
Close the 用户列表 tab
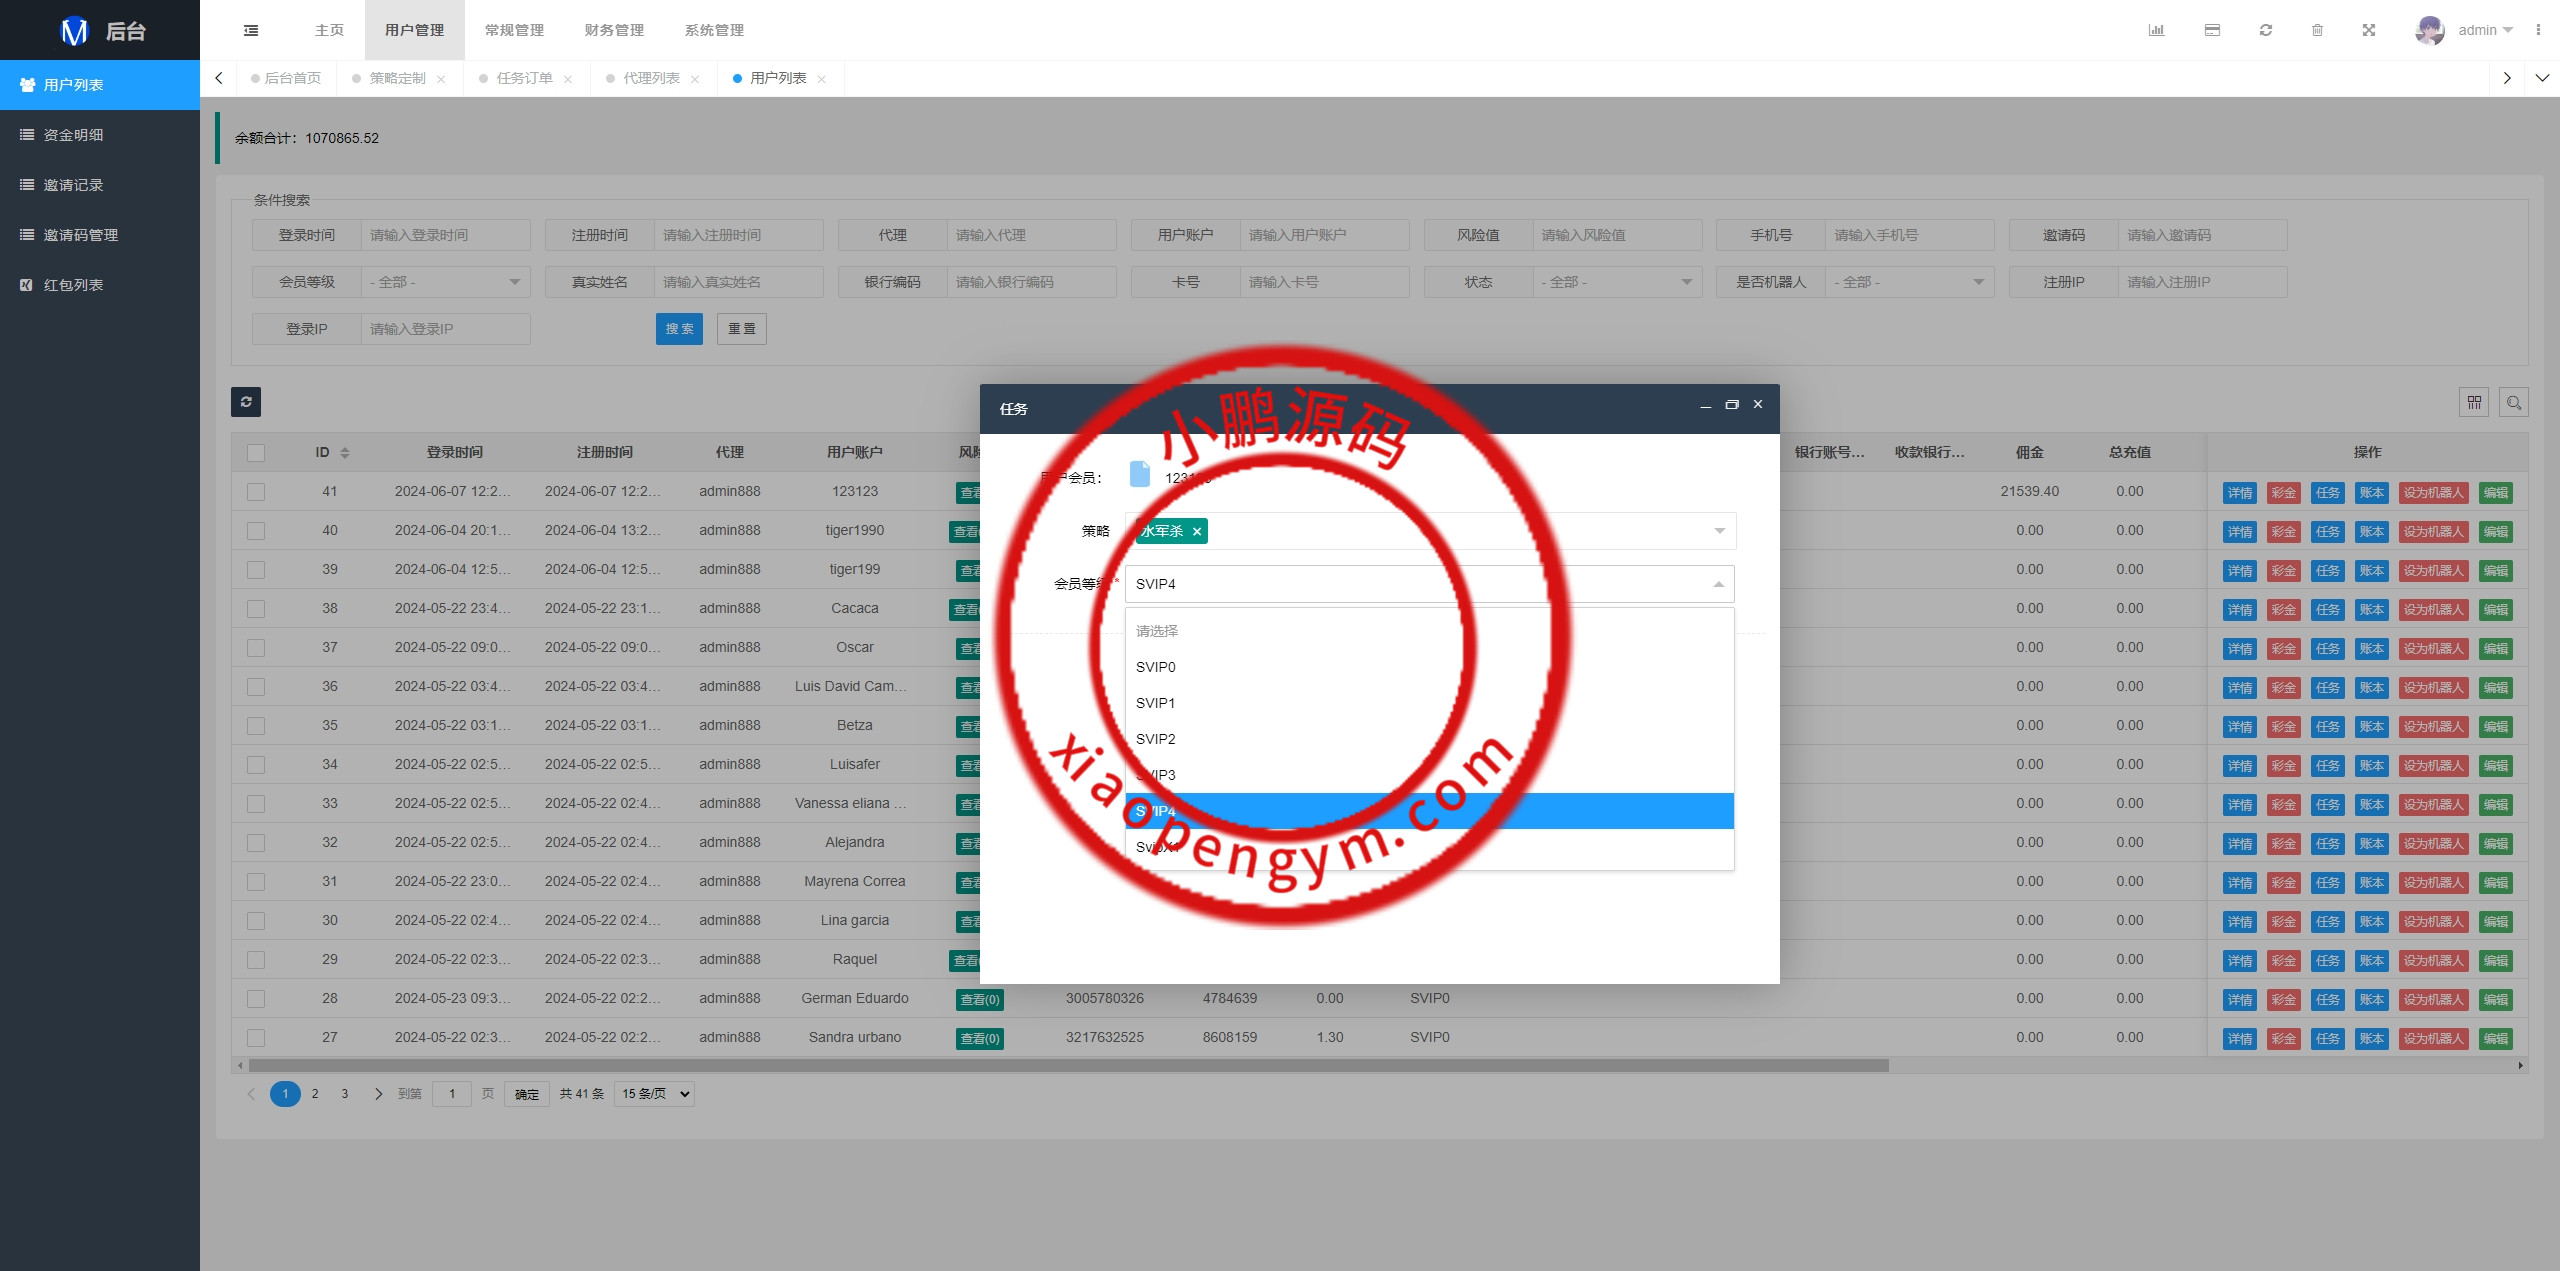822,79
